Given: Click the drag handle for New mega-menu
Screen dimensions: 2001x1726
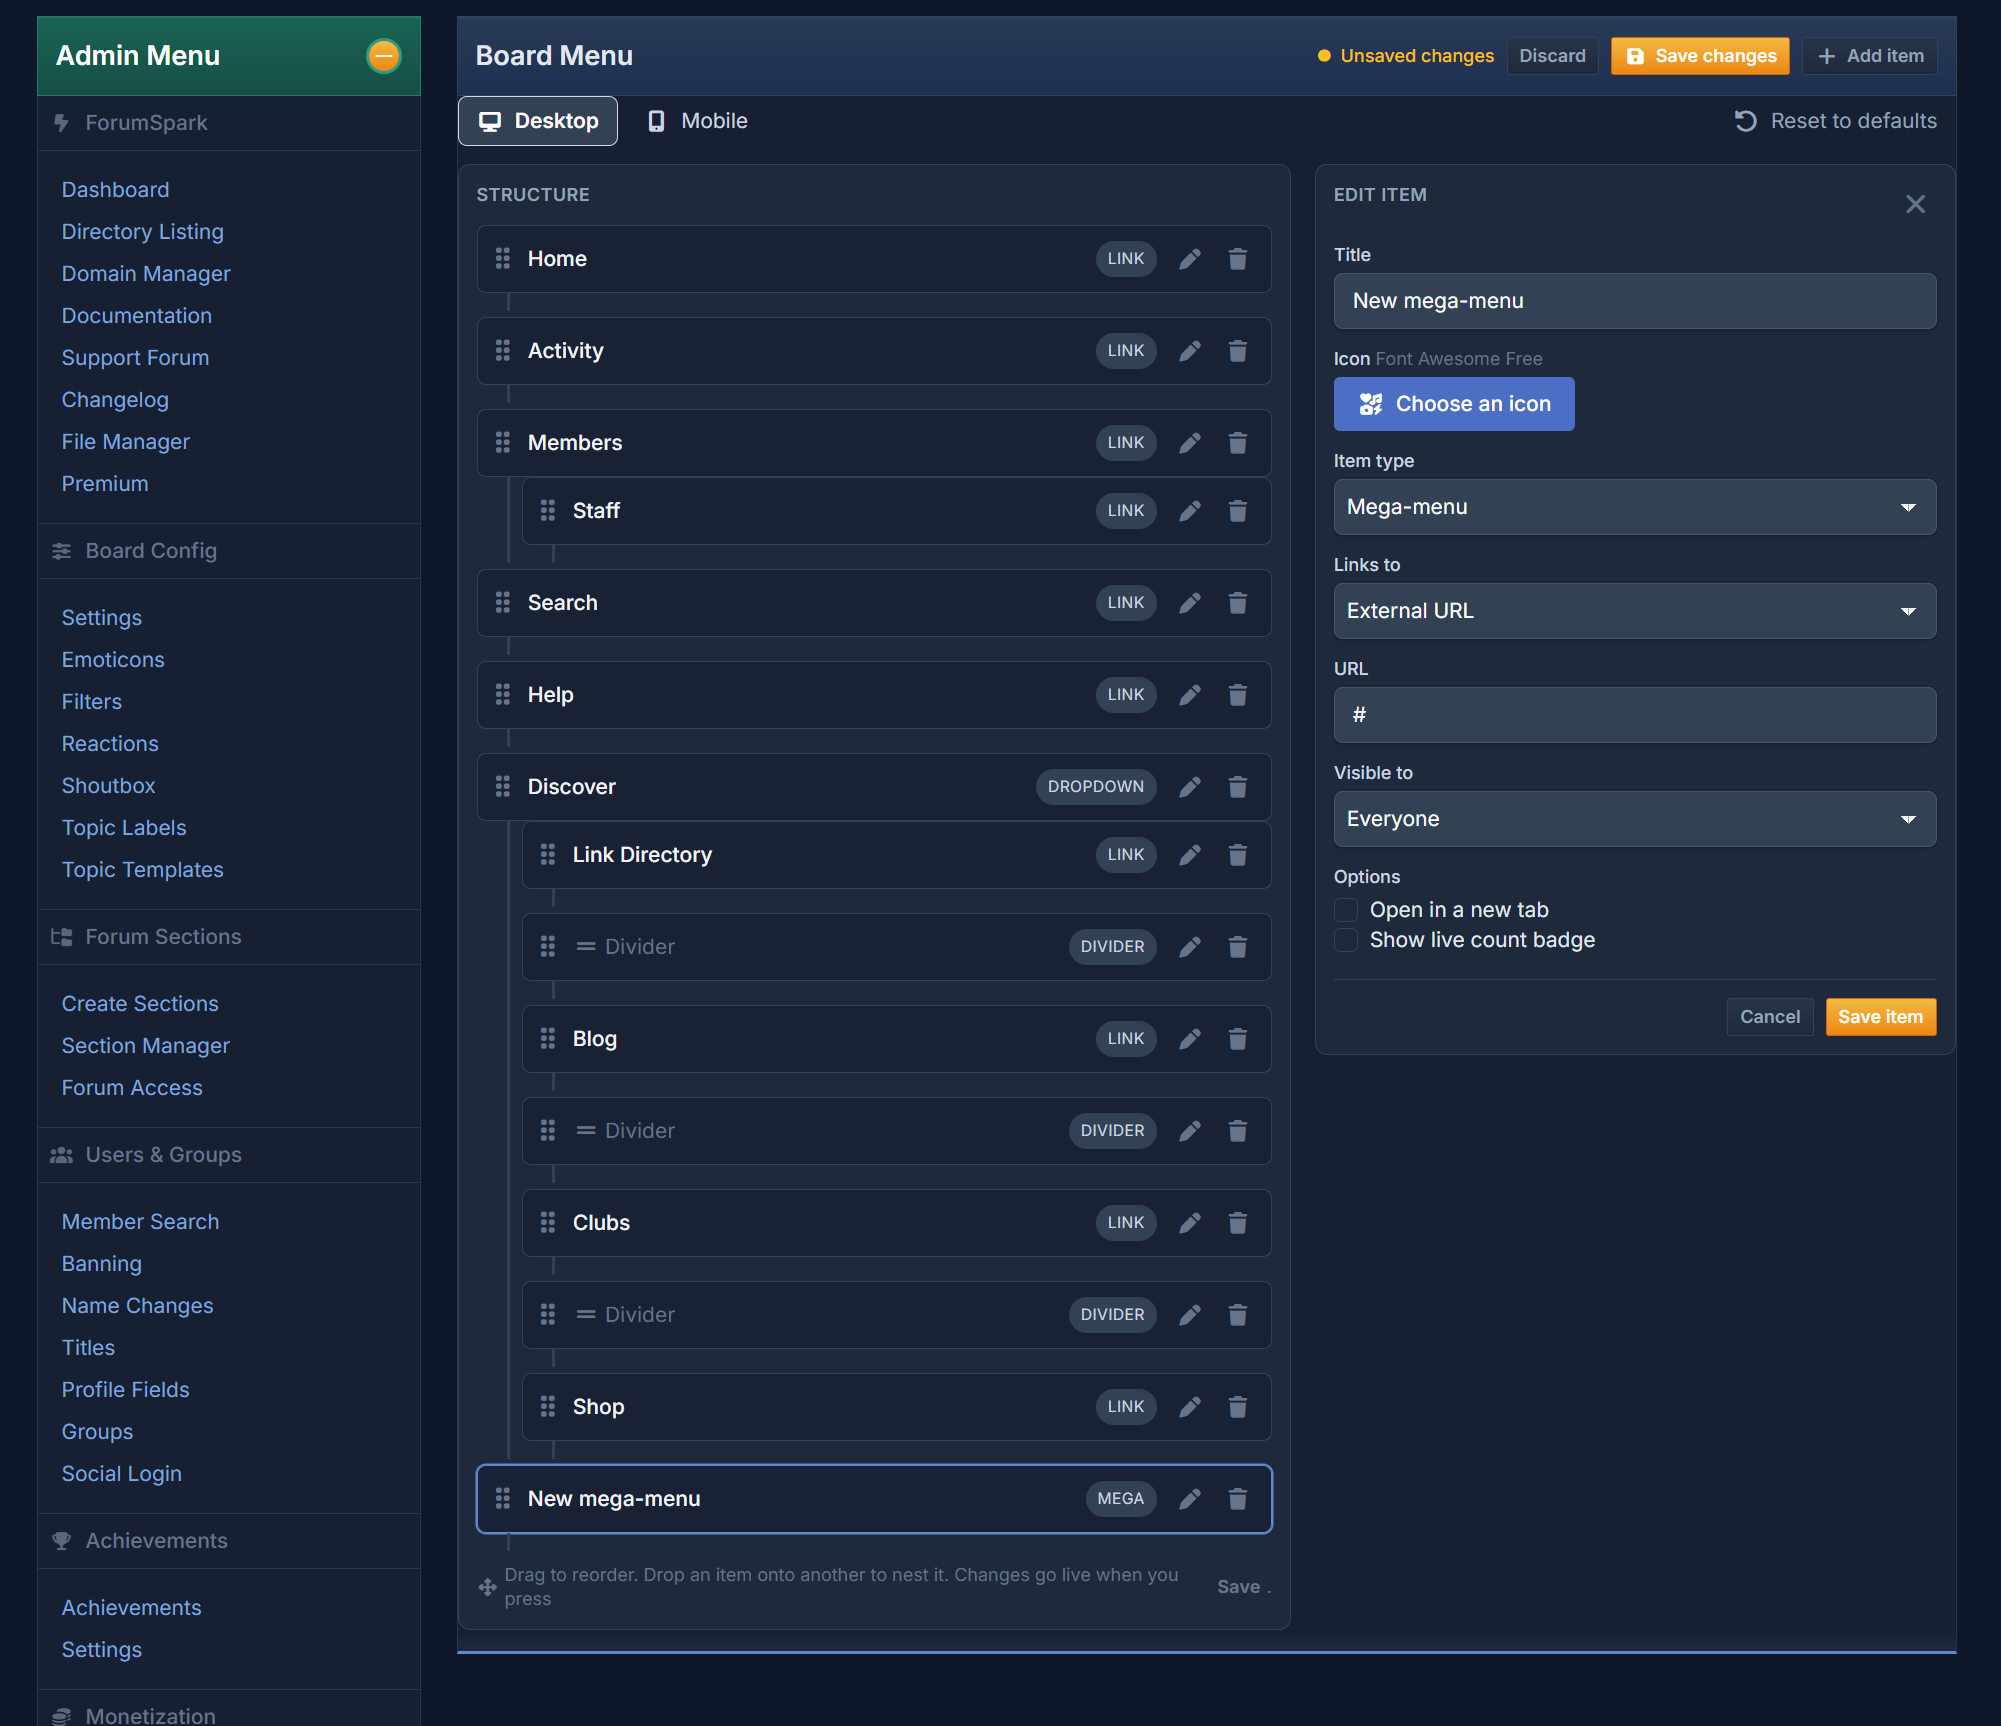Looking at the screenshot, I should (x=503, y=1499).
